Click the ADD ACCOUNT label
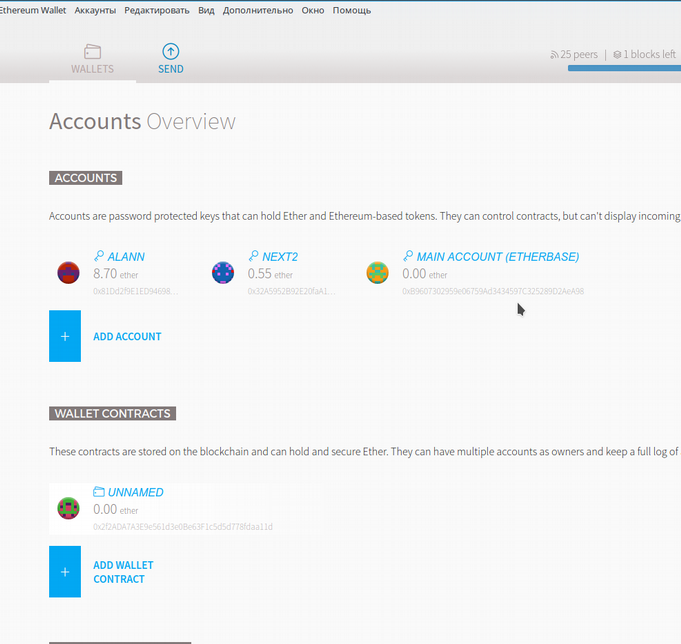Screen dimensions: 681x644 coord(127,337)
